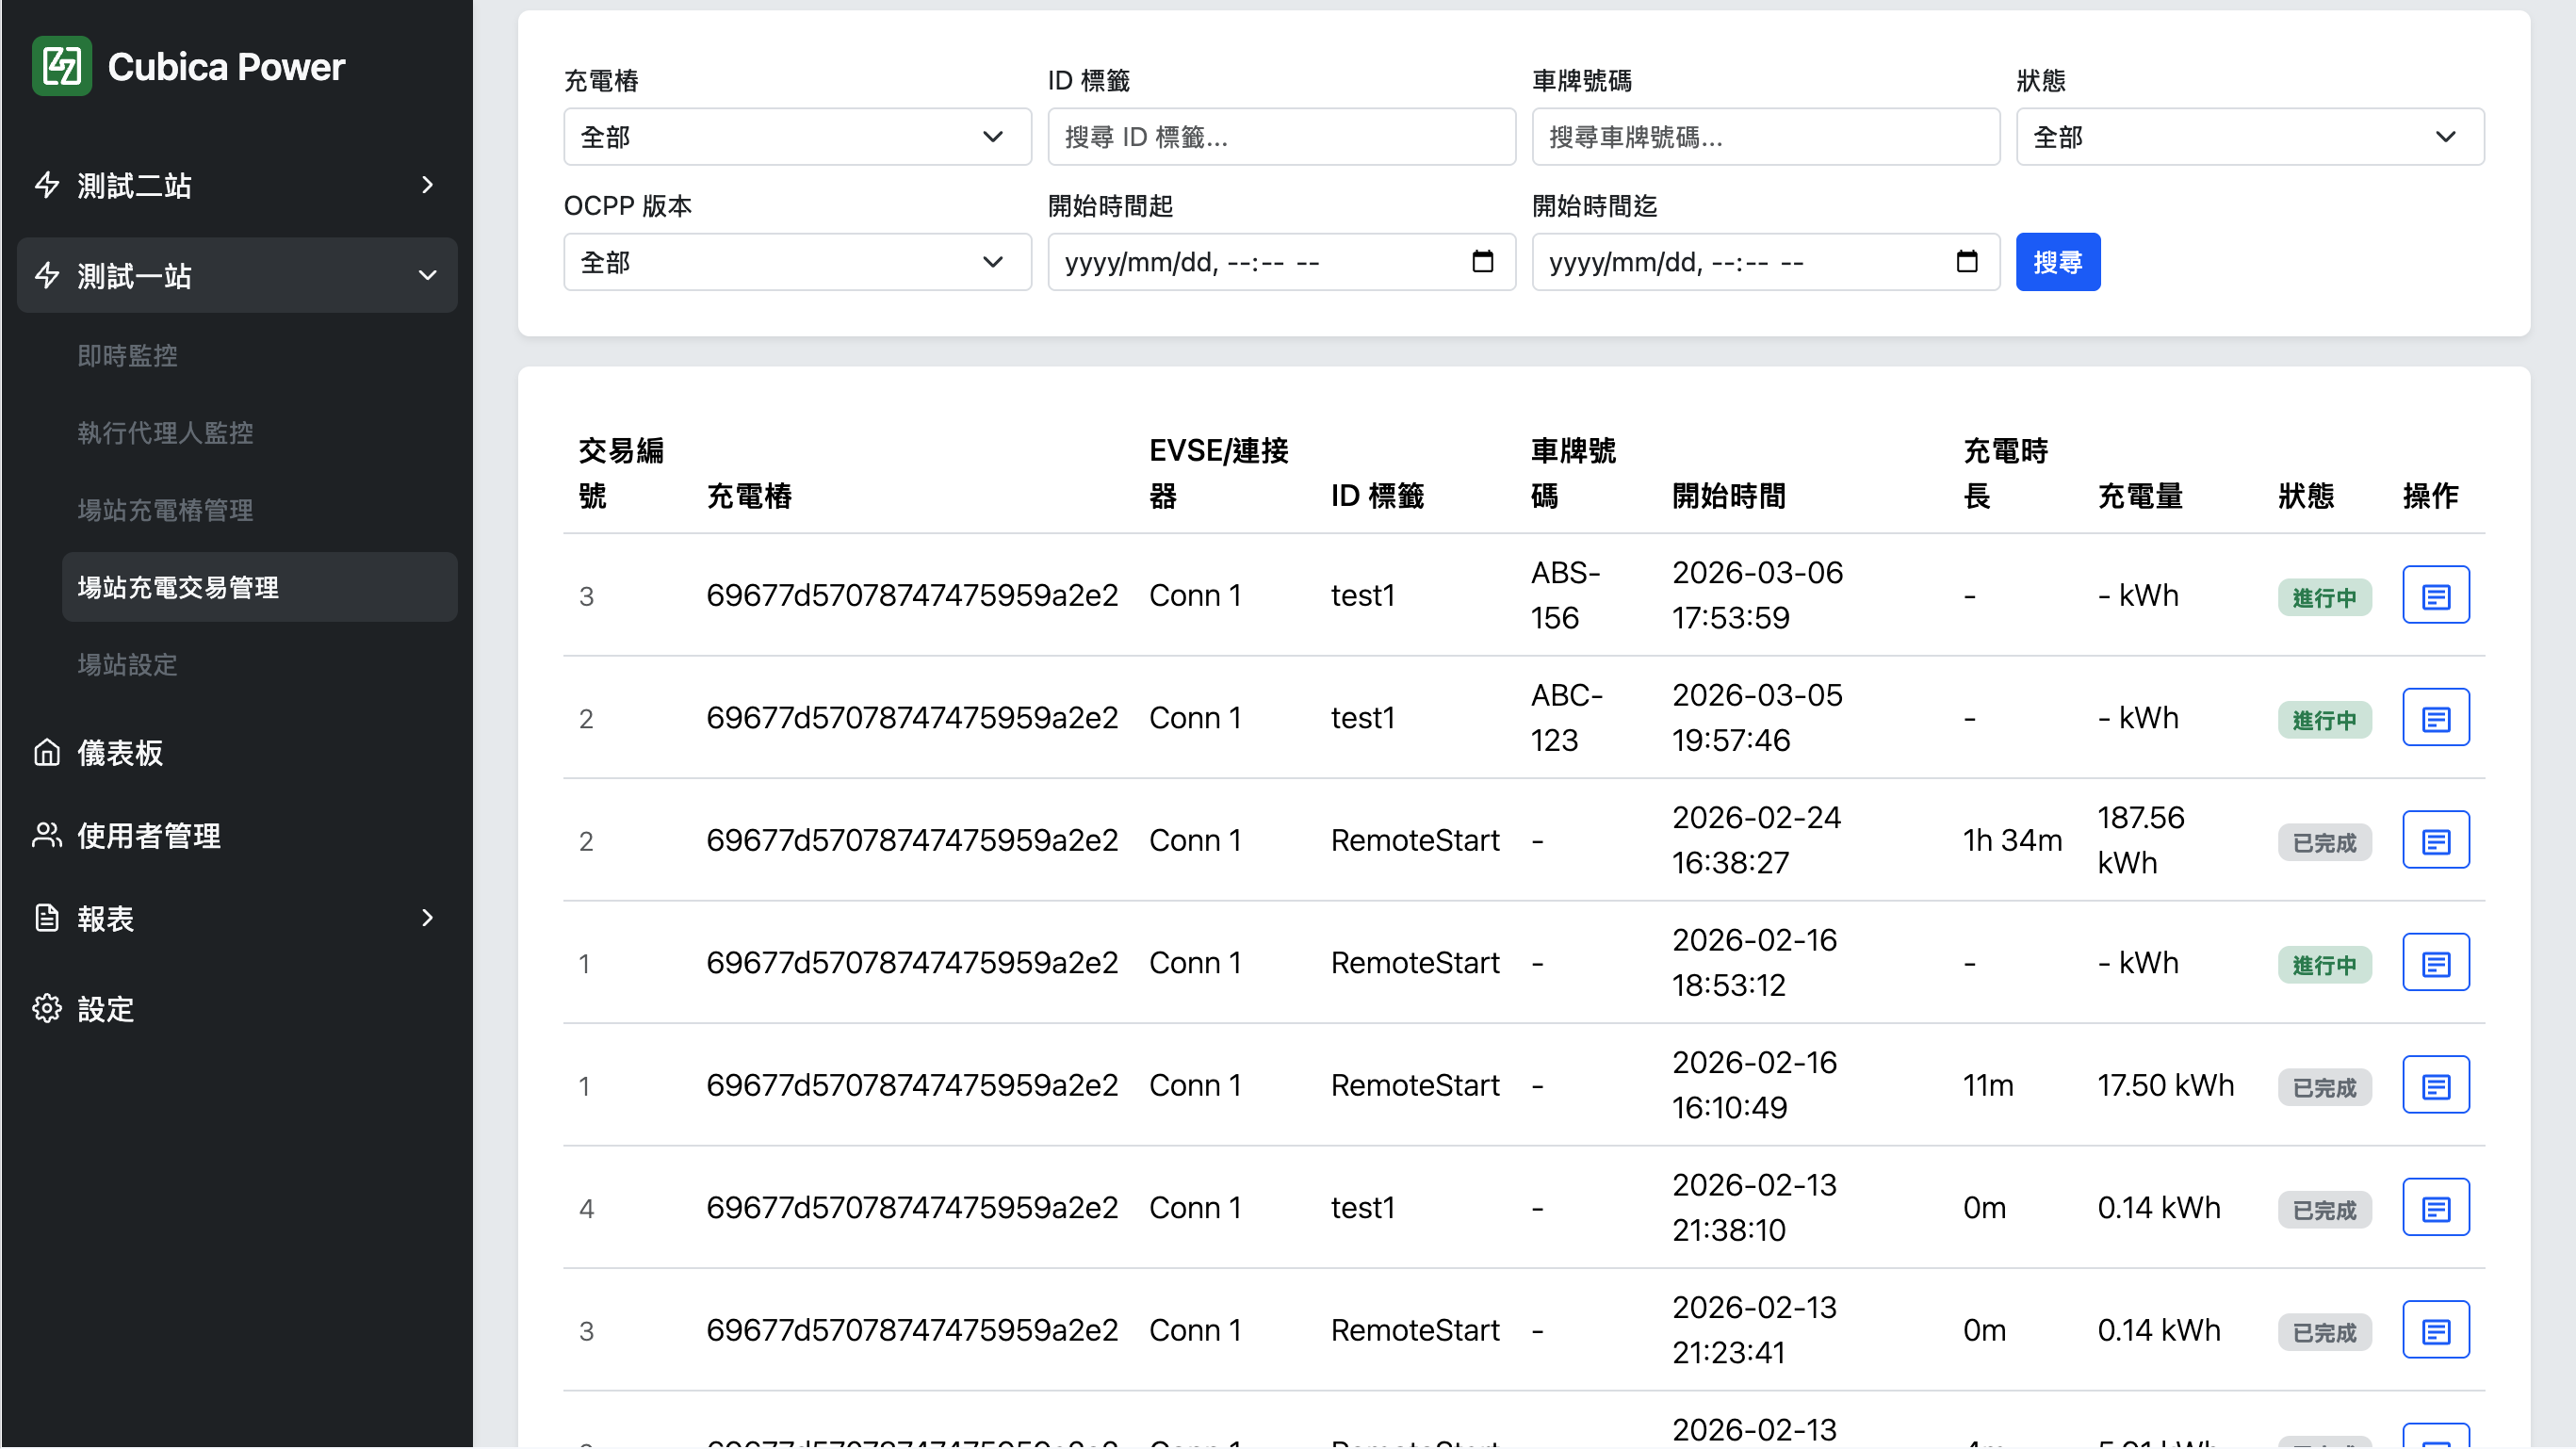Open 場站設定 in the sidebar
The height and width of the screenshot is (1449, 2576).
coord(128,665)
